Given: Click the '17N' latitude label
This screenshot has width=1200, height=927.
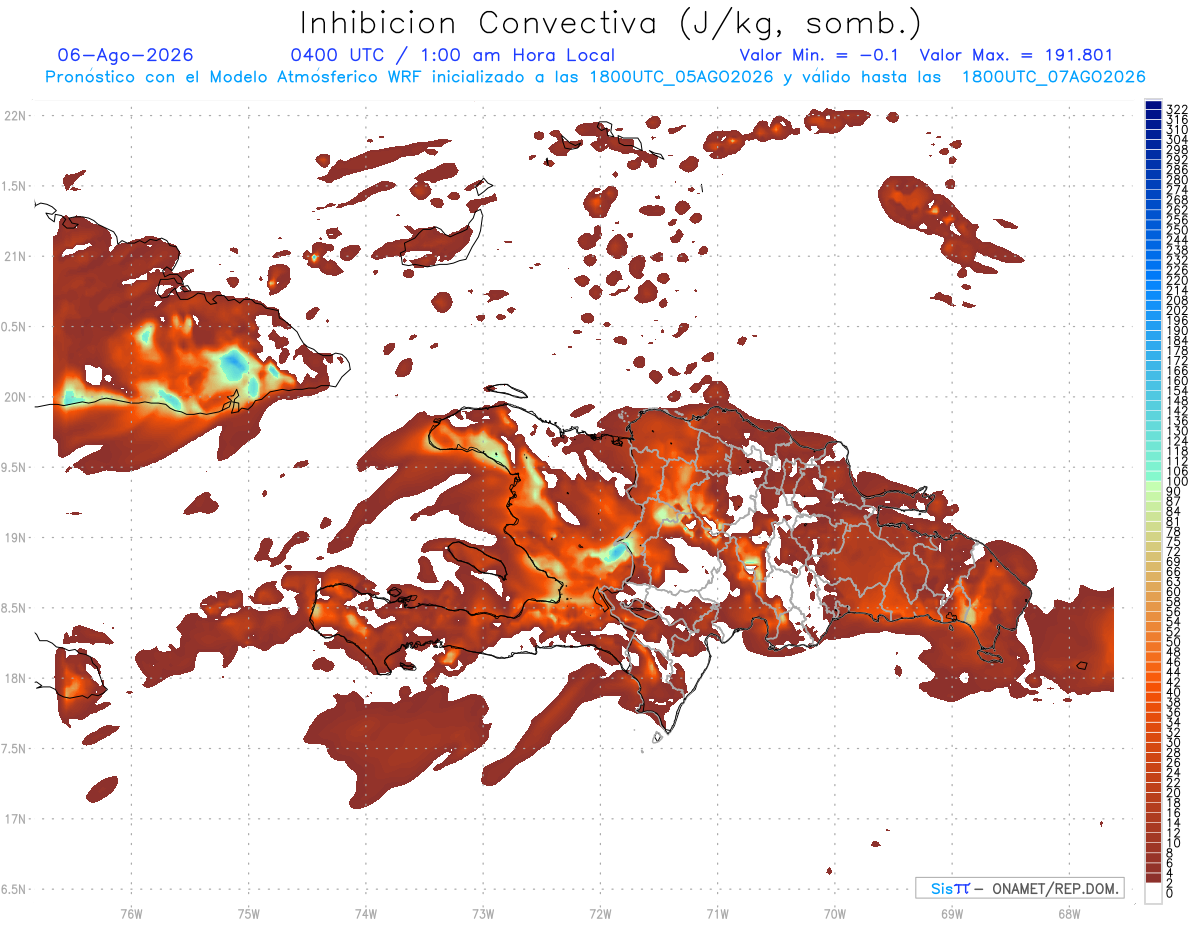Looking at the screenshot, I should coord(16,818).
